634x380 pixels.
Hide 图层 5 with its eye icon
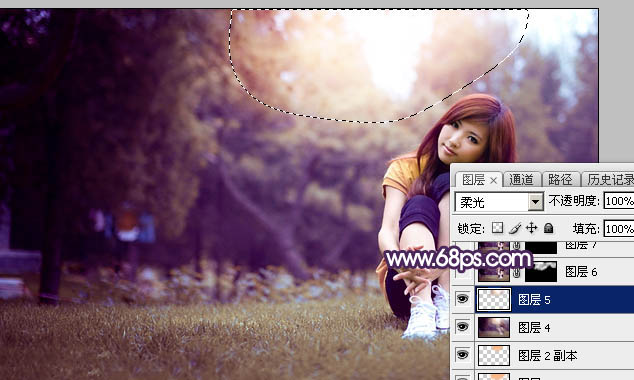coord(462,299)
